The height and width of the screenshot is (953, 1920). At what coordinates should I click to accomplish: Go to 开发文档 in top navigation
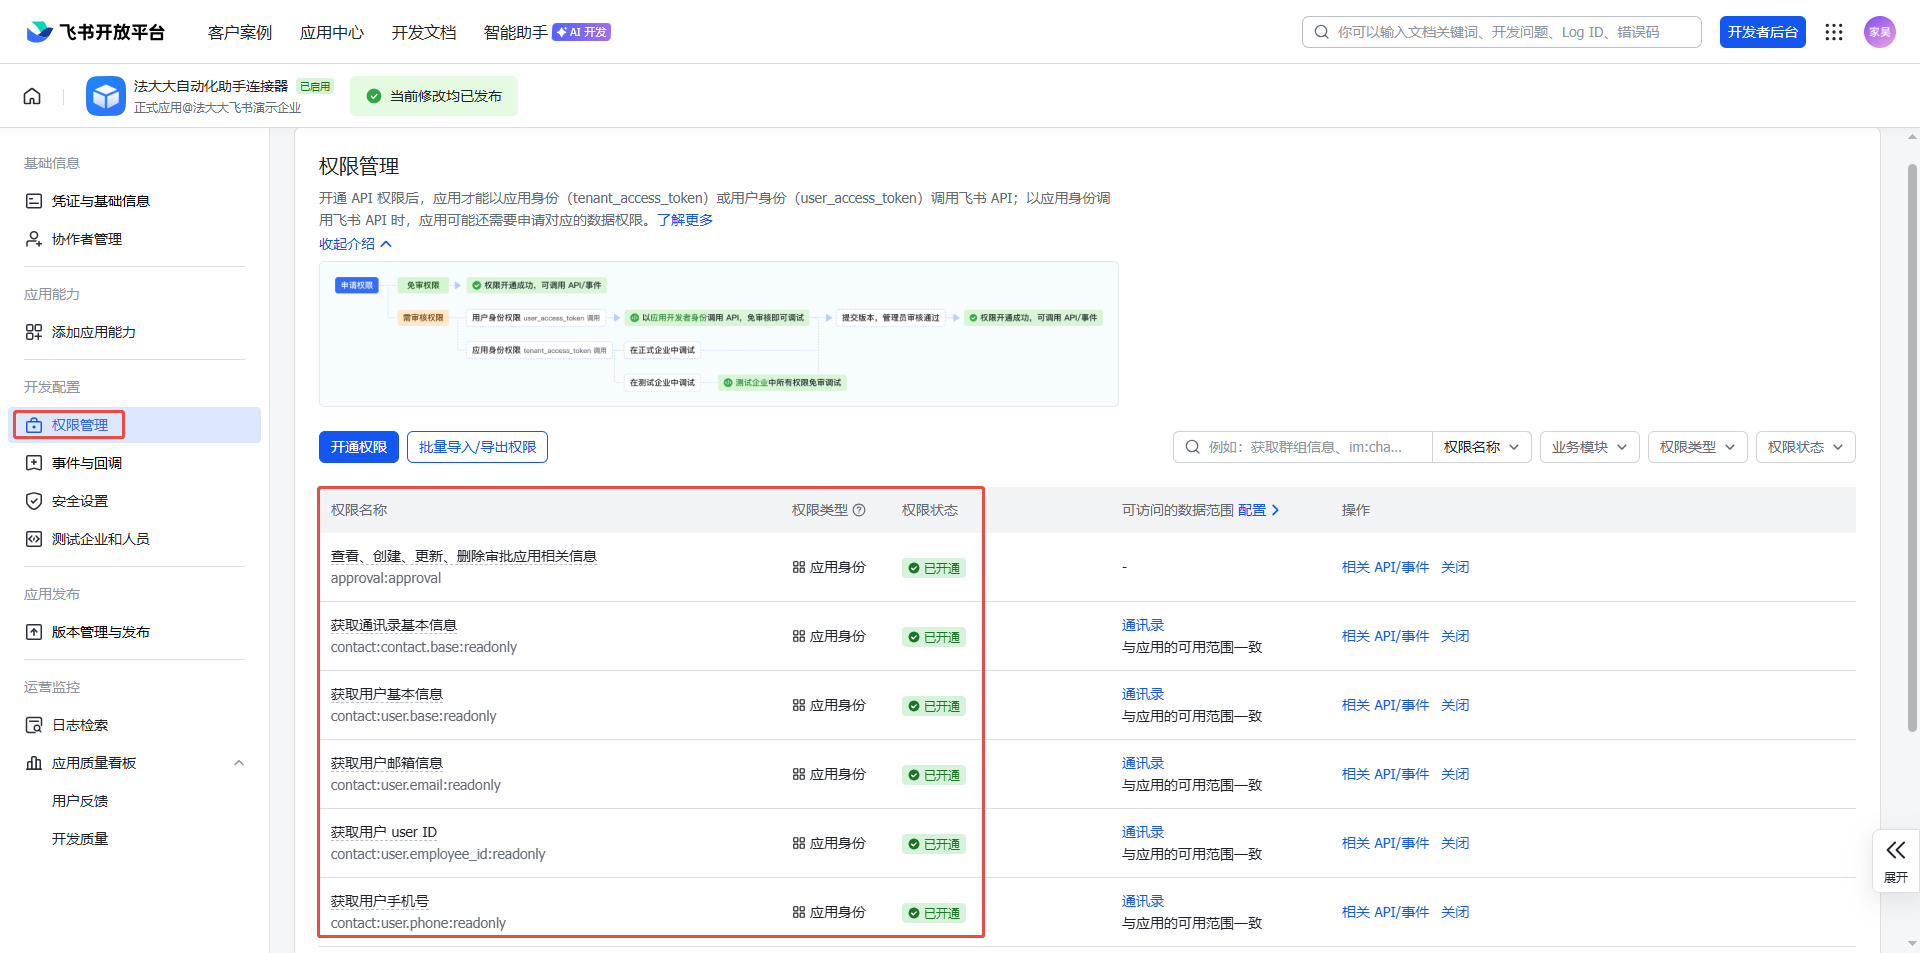point(424,32)
